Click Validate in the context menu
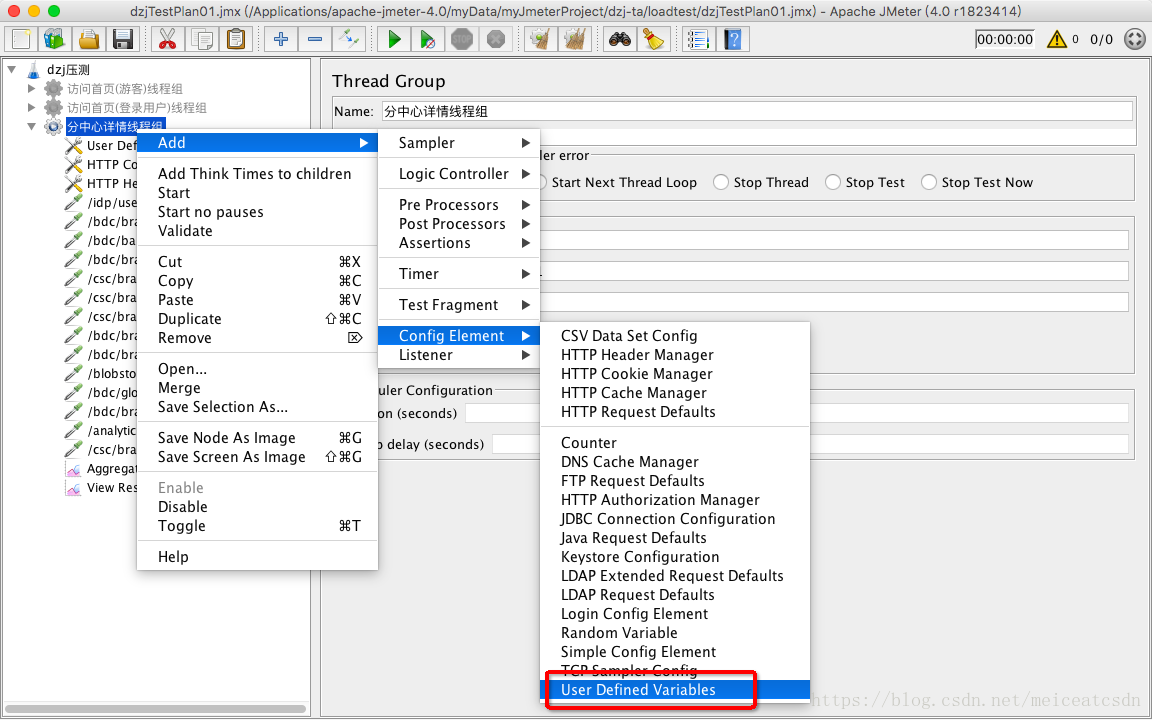 [x=257, y=231]
